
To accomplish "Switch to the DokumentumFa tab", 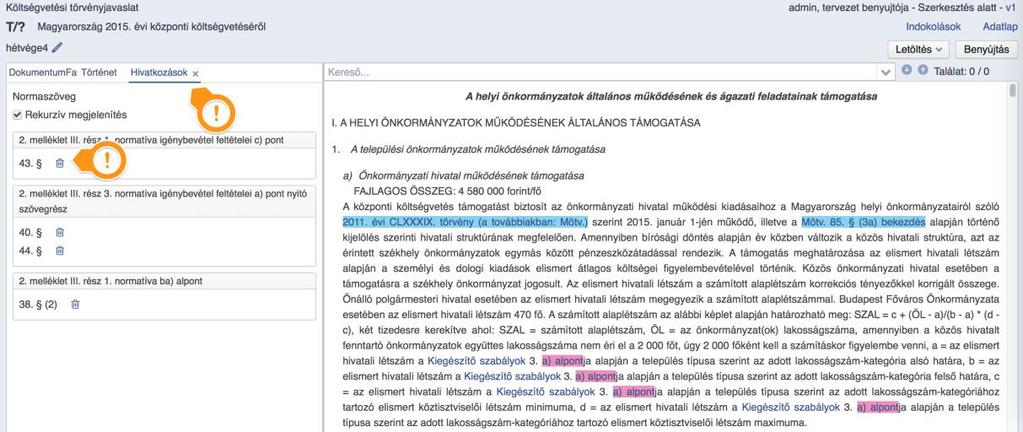I will [x=42, y=73].
